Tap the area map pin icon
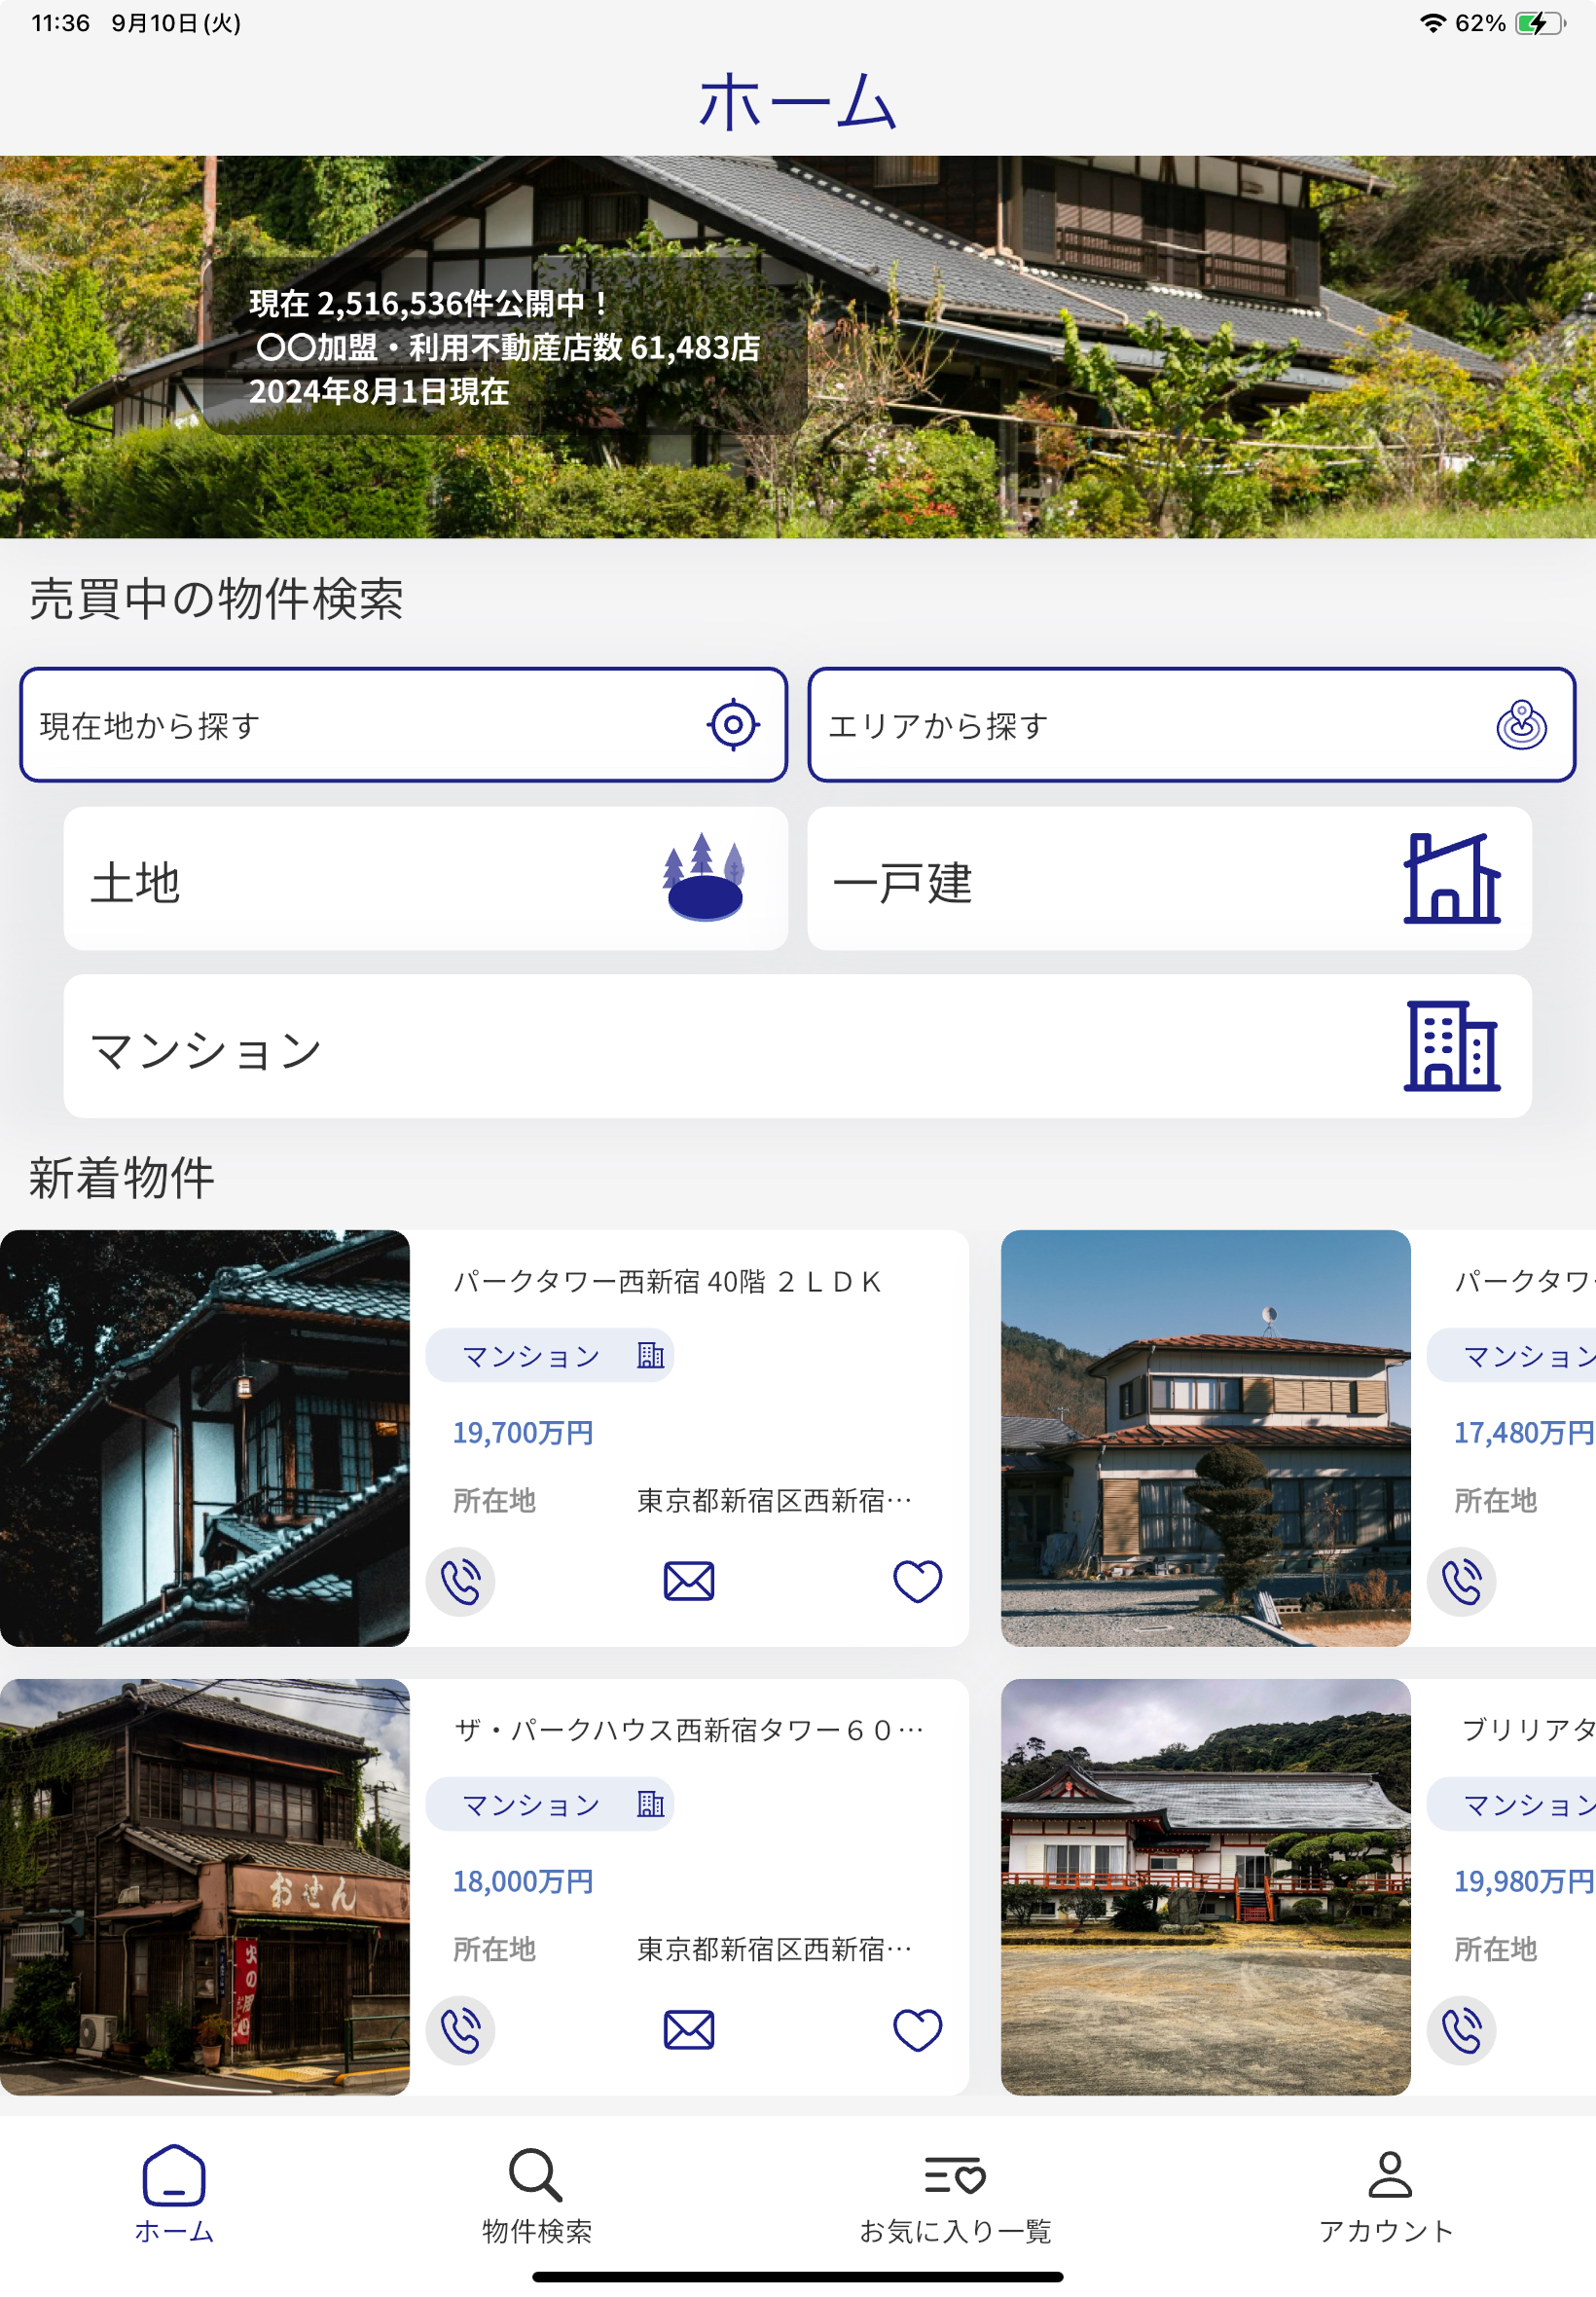Screen dimensions: 1596x2297 [x=1521, y=725]
